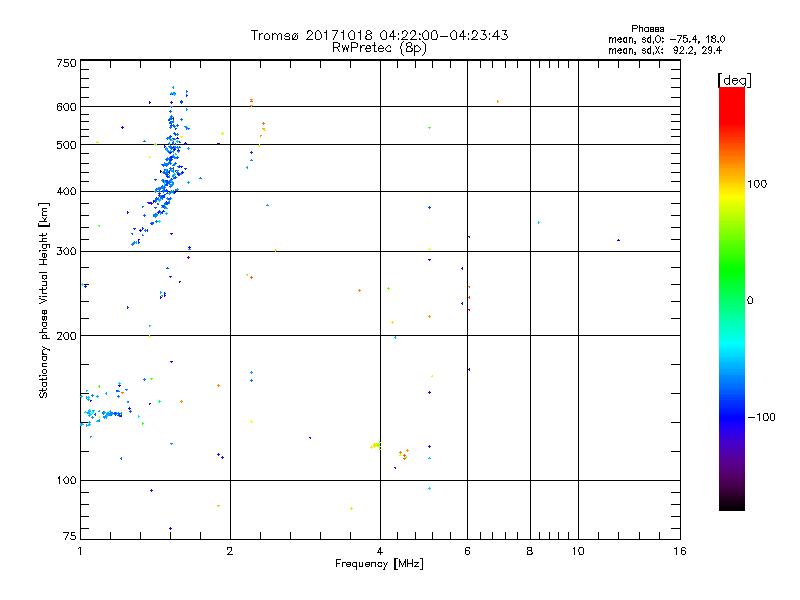Click the colorbar tick label '0'

750,301
